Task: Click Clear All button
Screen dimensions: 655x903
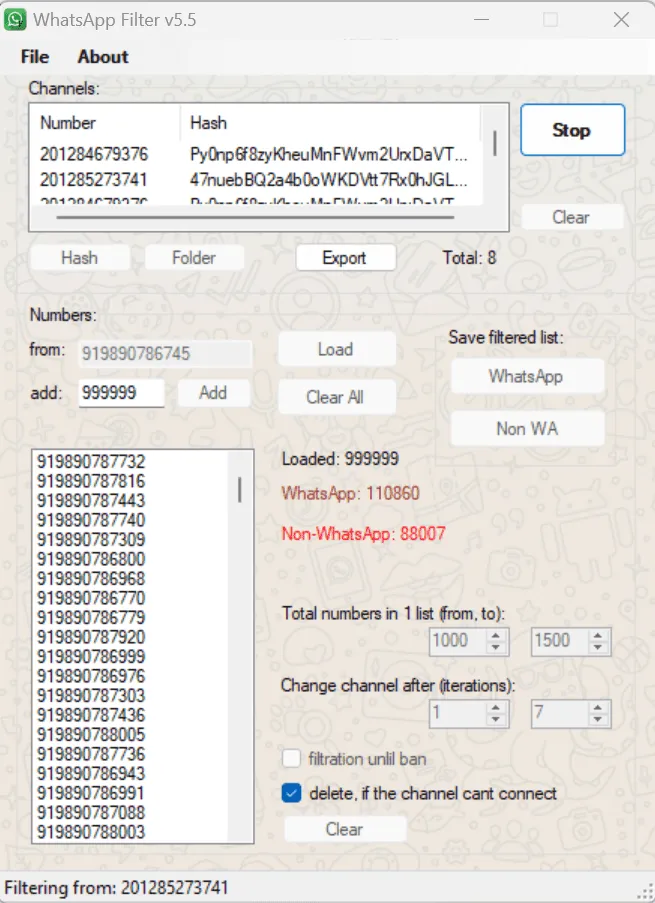Action: coord(335,397)
